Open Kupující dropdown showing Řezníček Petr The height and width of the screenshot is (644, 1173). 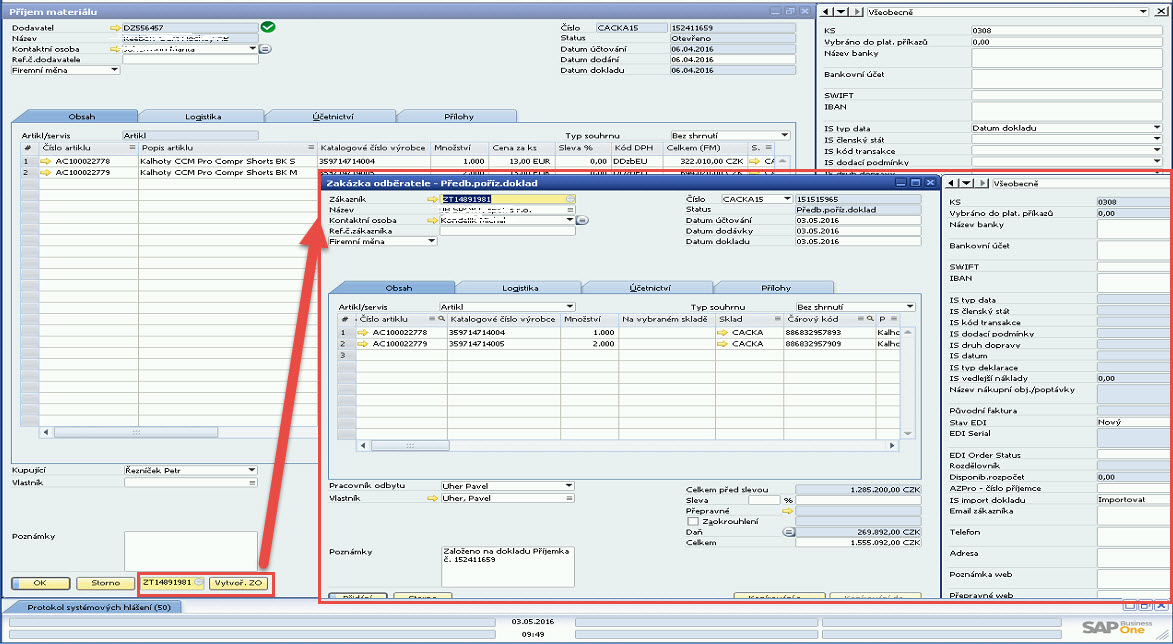pos(251,470)
